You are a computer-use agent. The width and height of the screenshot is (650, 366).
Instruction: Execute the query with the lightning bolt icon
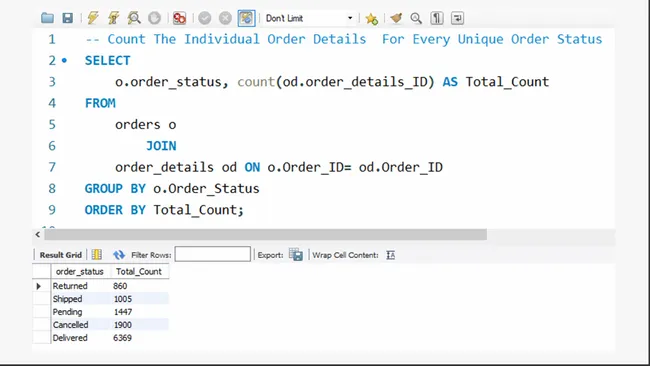click(x=93, y=18)
